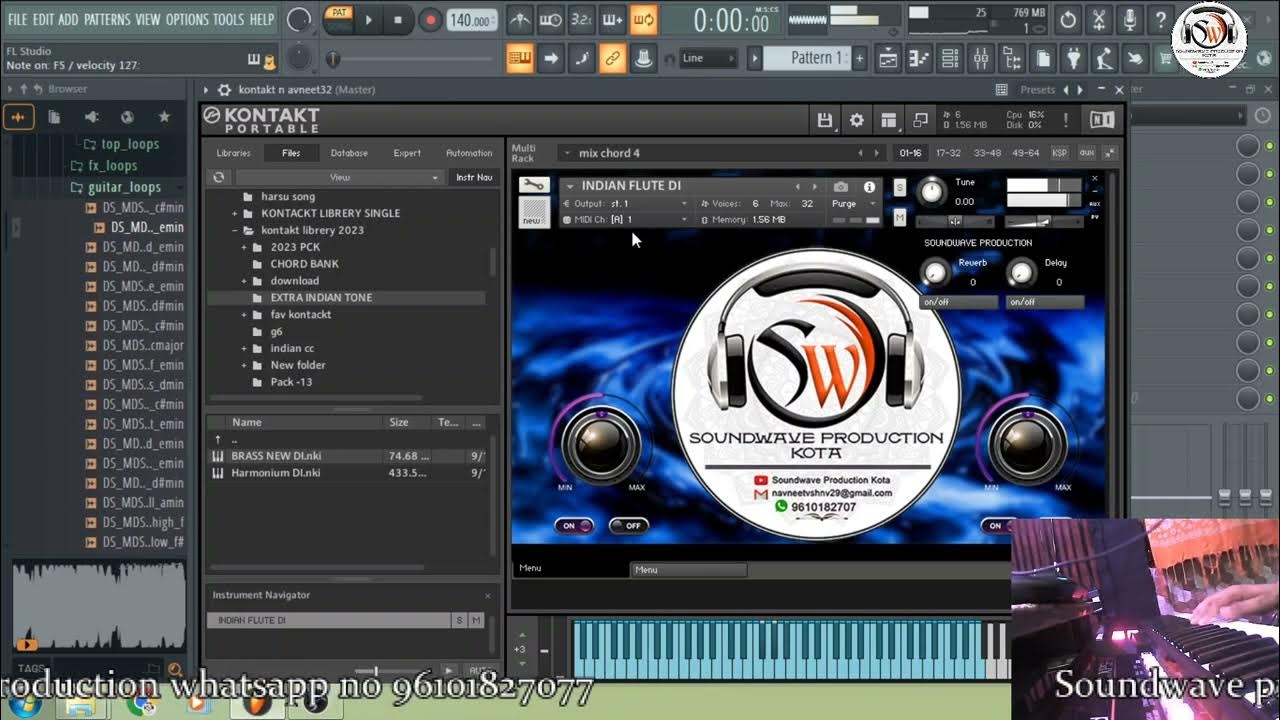Image resolution: width=1280 pixels, height=720 pixels.
Task: Open the question mark help icon
Action: coord(1161,19)
